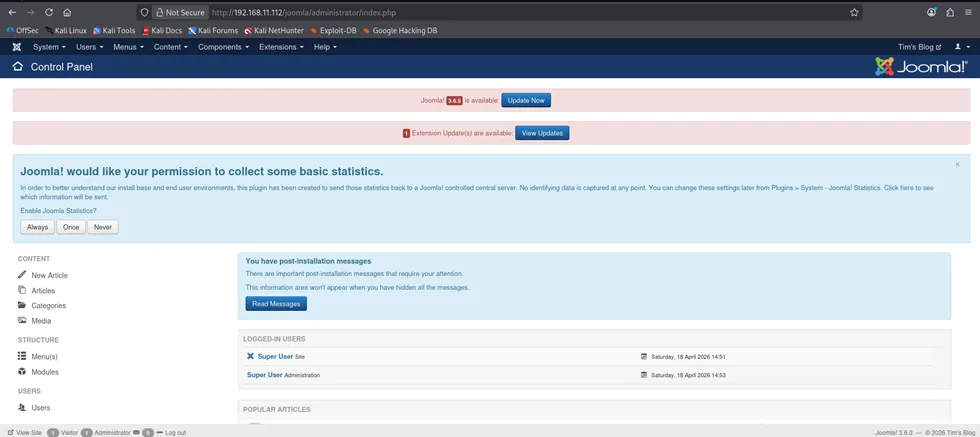980x437 pixels.
Task: Click the calendar icon beside 14:51 login time
Action: (x=644, y=356)
